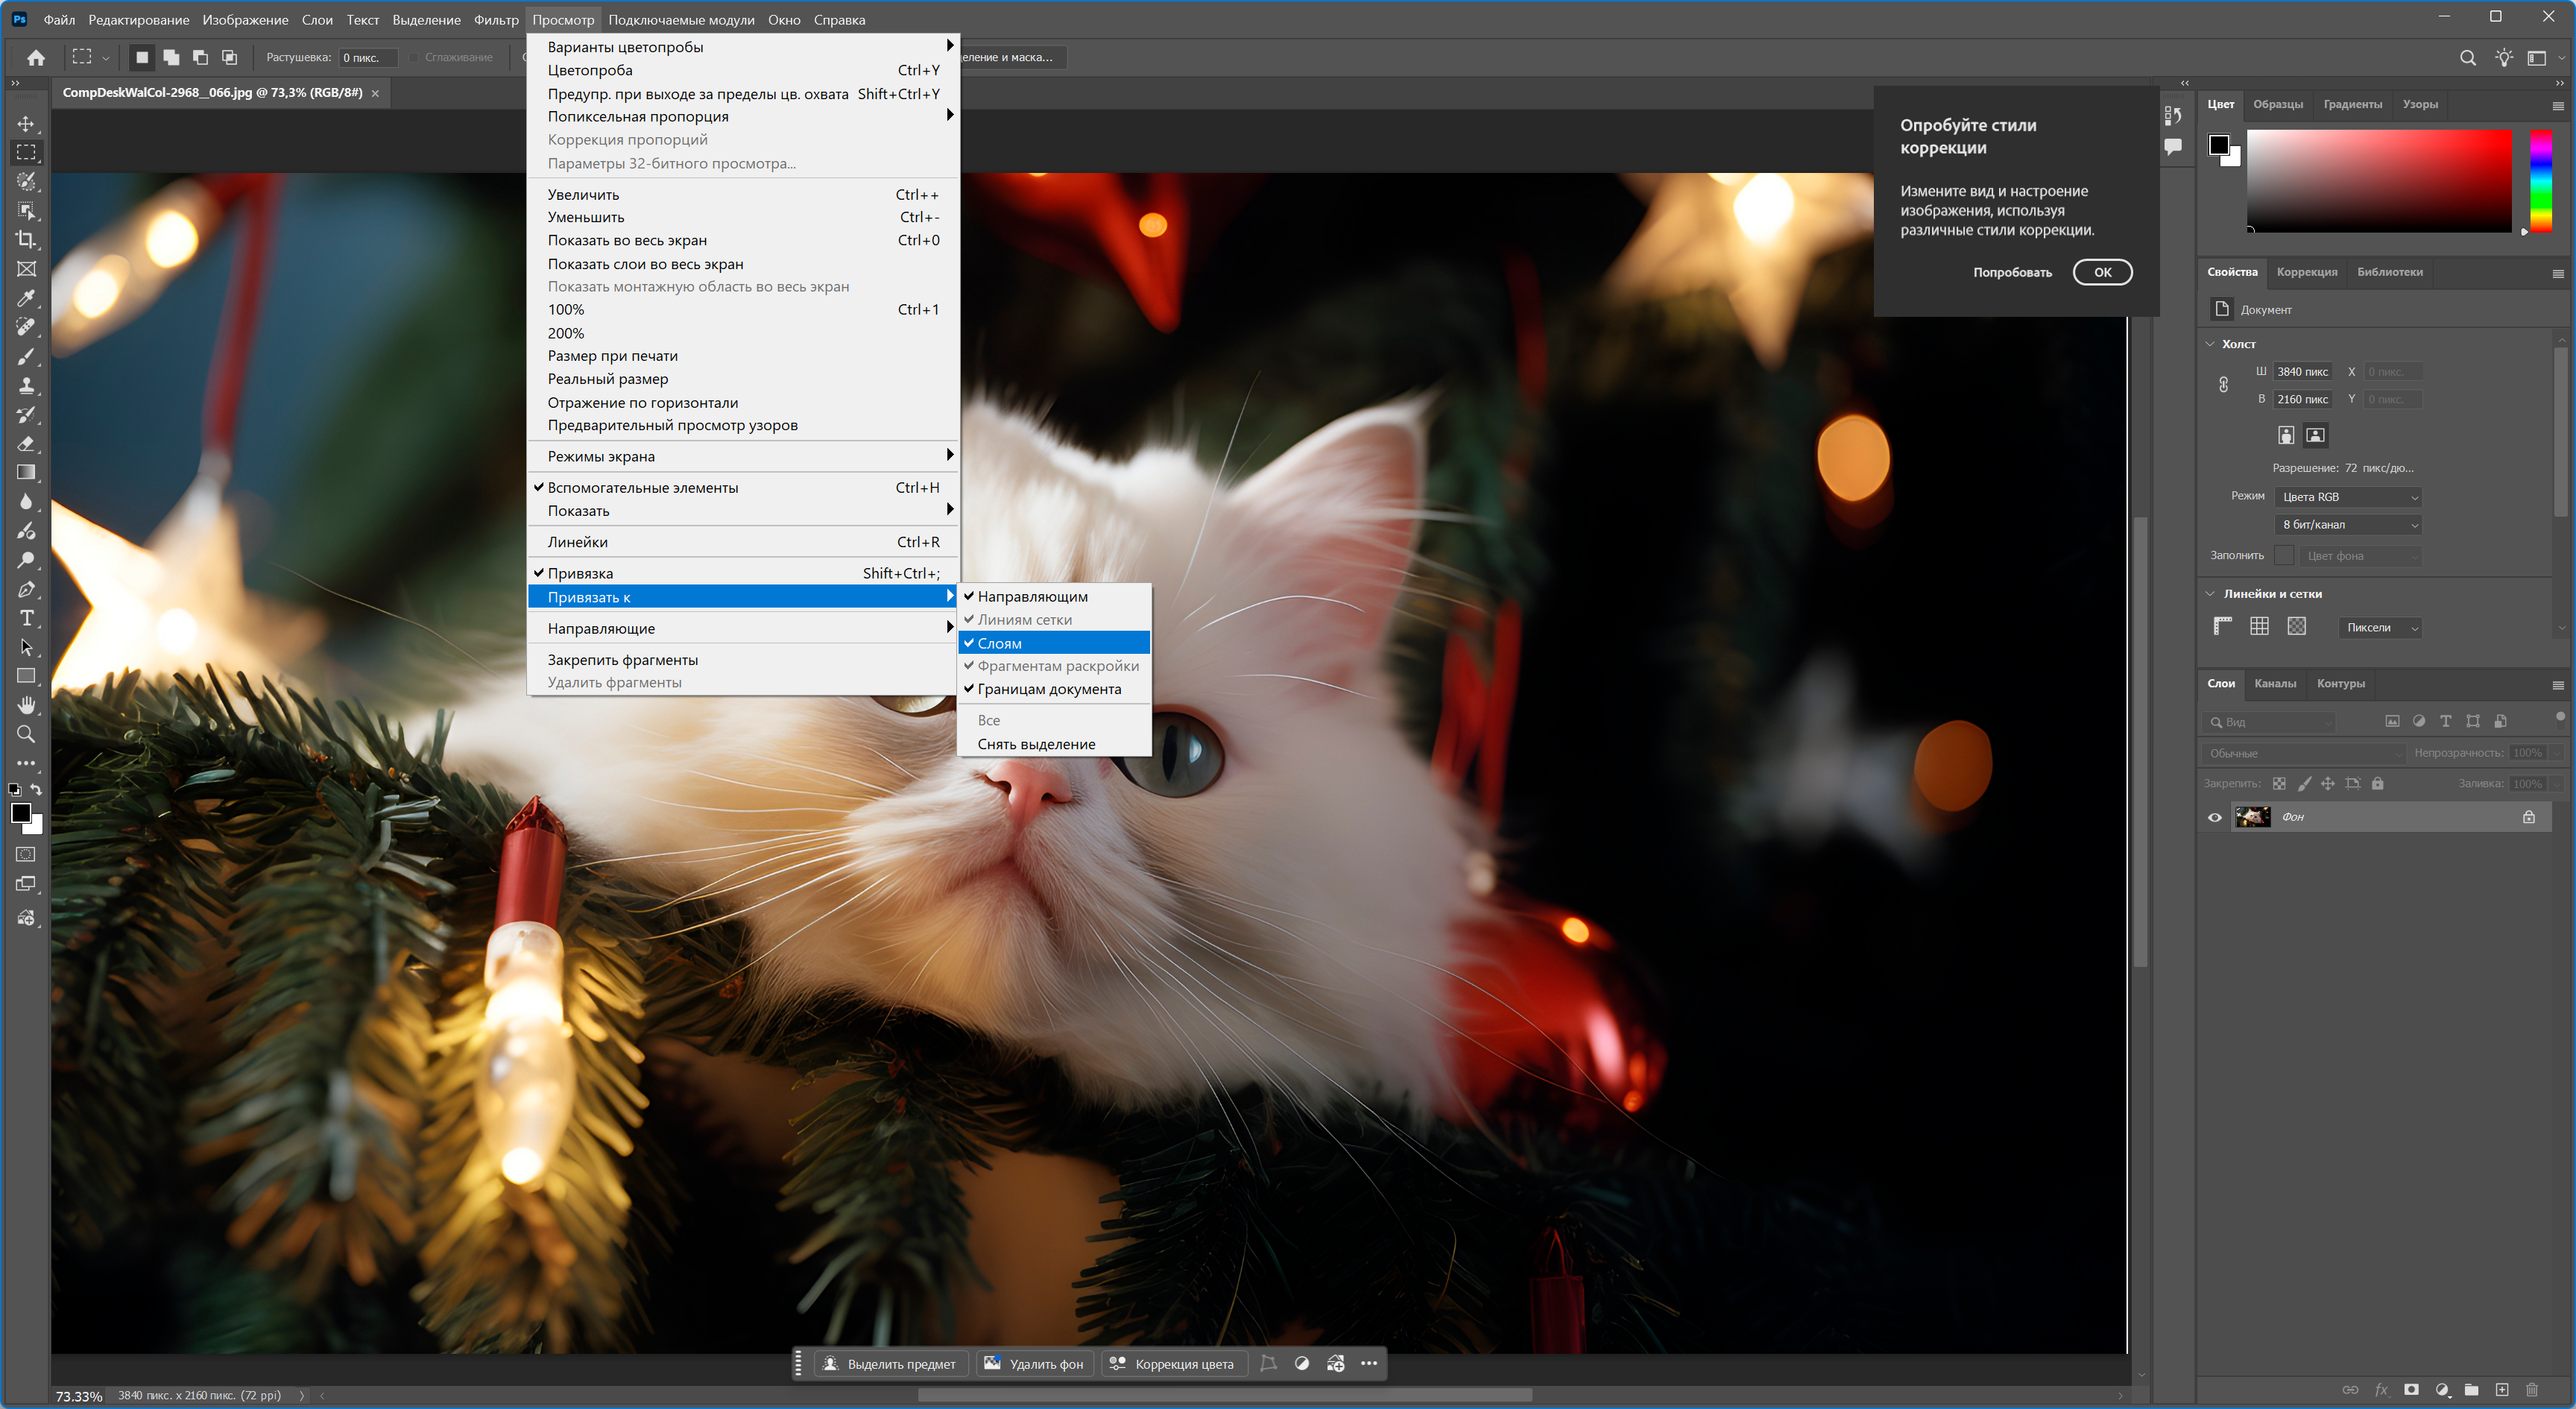Click the Home icon in the options bar
This screenshot has height=1409, width=2576.
(x=36, y=58)
